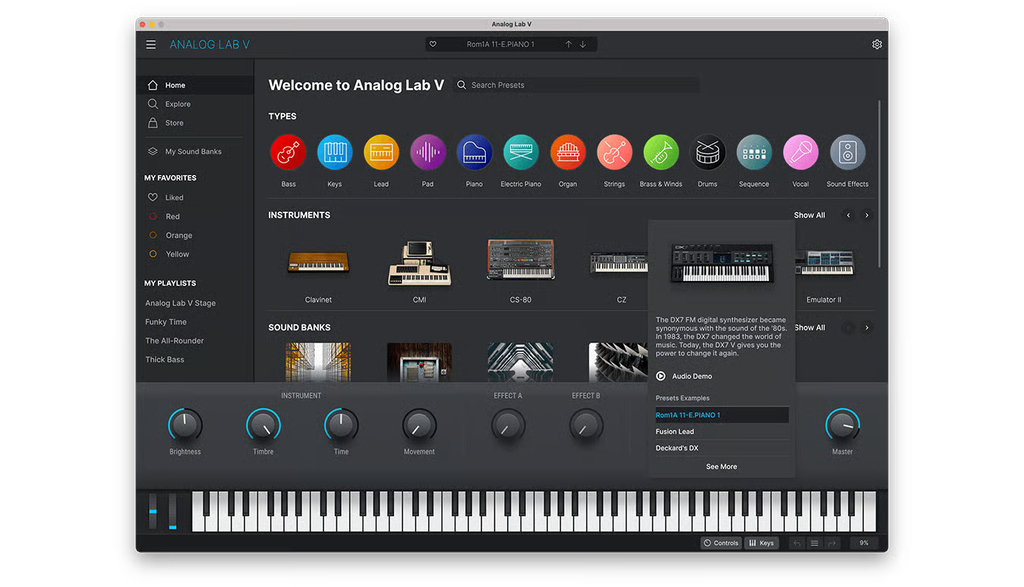
Task: Click the Movement knob
Action: point(419,425)
